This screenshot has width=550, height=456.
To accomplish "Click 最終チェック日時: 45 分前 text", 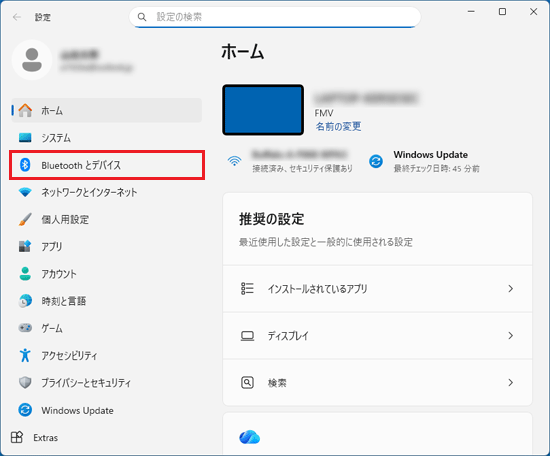I will [x=436, y=169].
